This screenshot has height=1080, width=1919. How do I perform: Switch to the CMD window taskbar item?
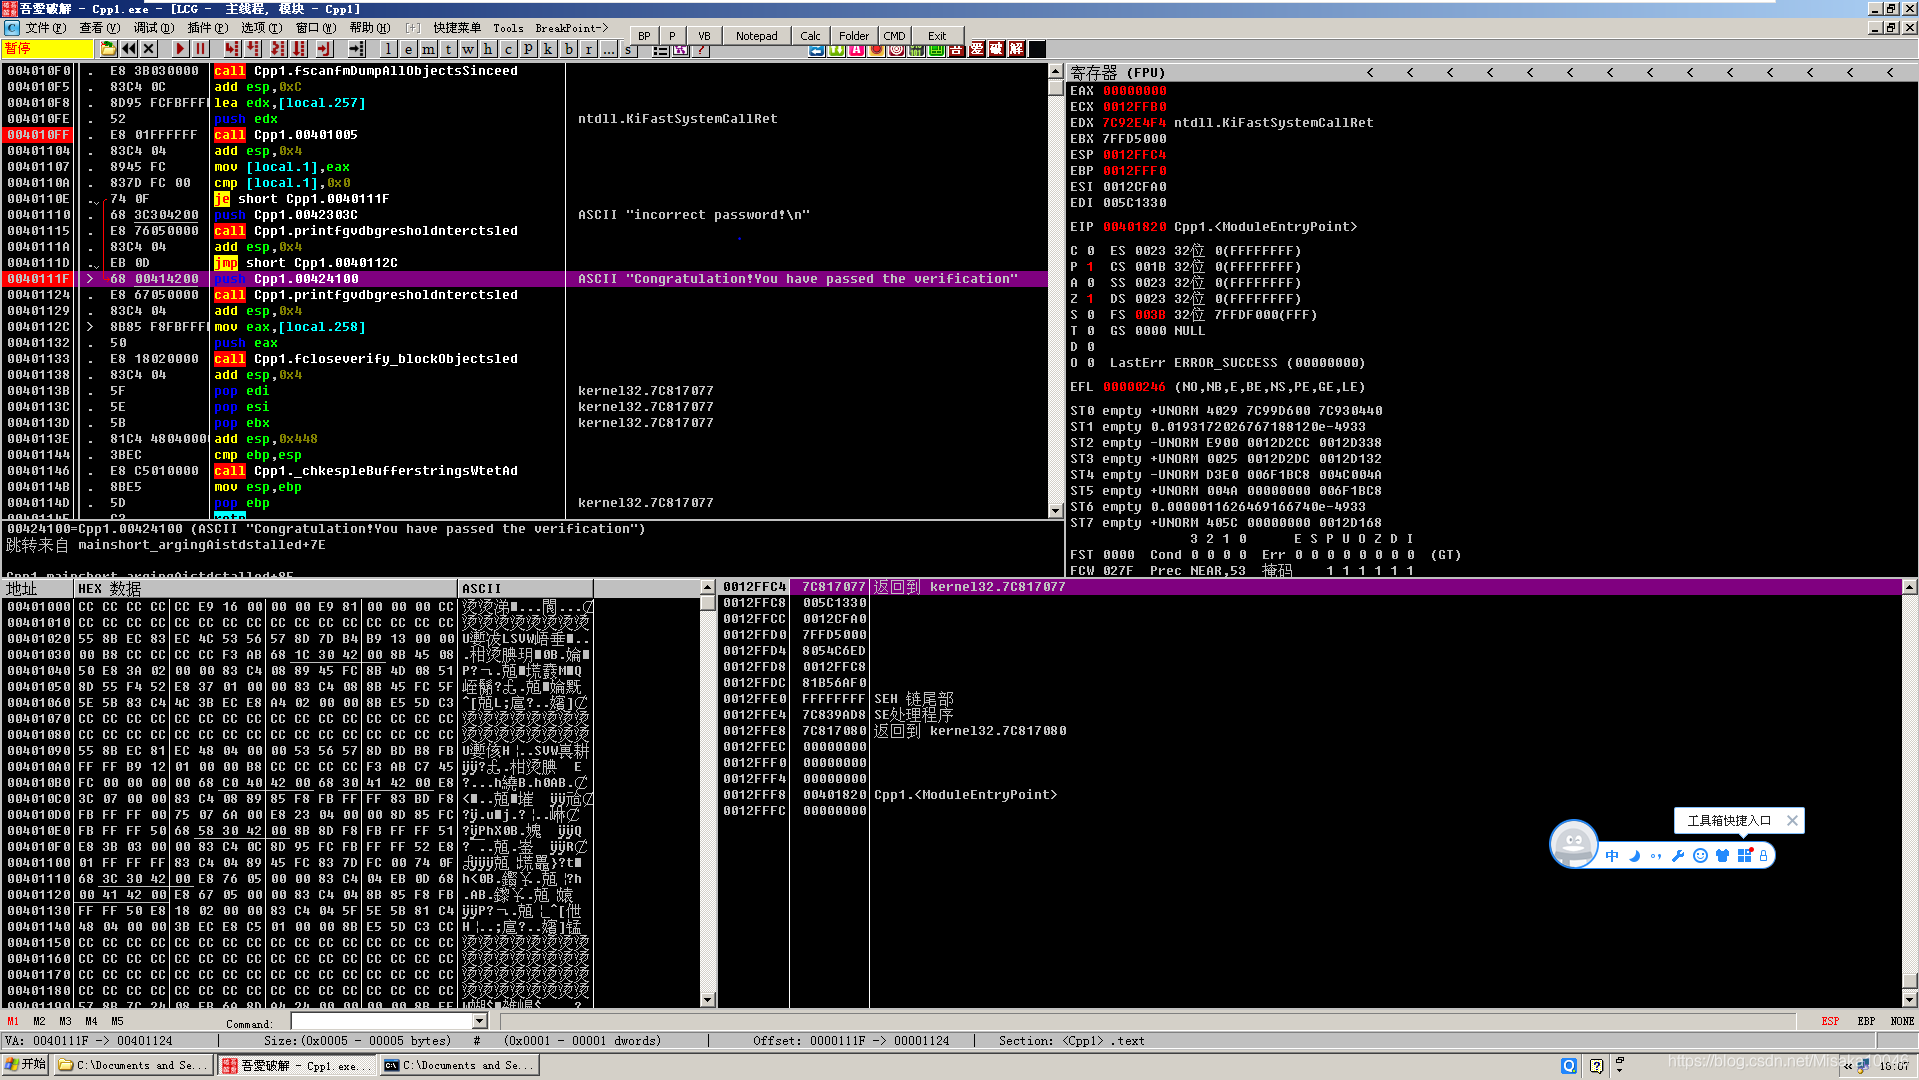[x=459, y=1065]
